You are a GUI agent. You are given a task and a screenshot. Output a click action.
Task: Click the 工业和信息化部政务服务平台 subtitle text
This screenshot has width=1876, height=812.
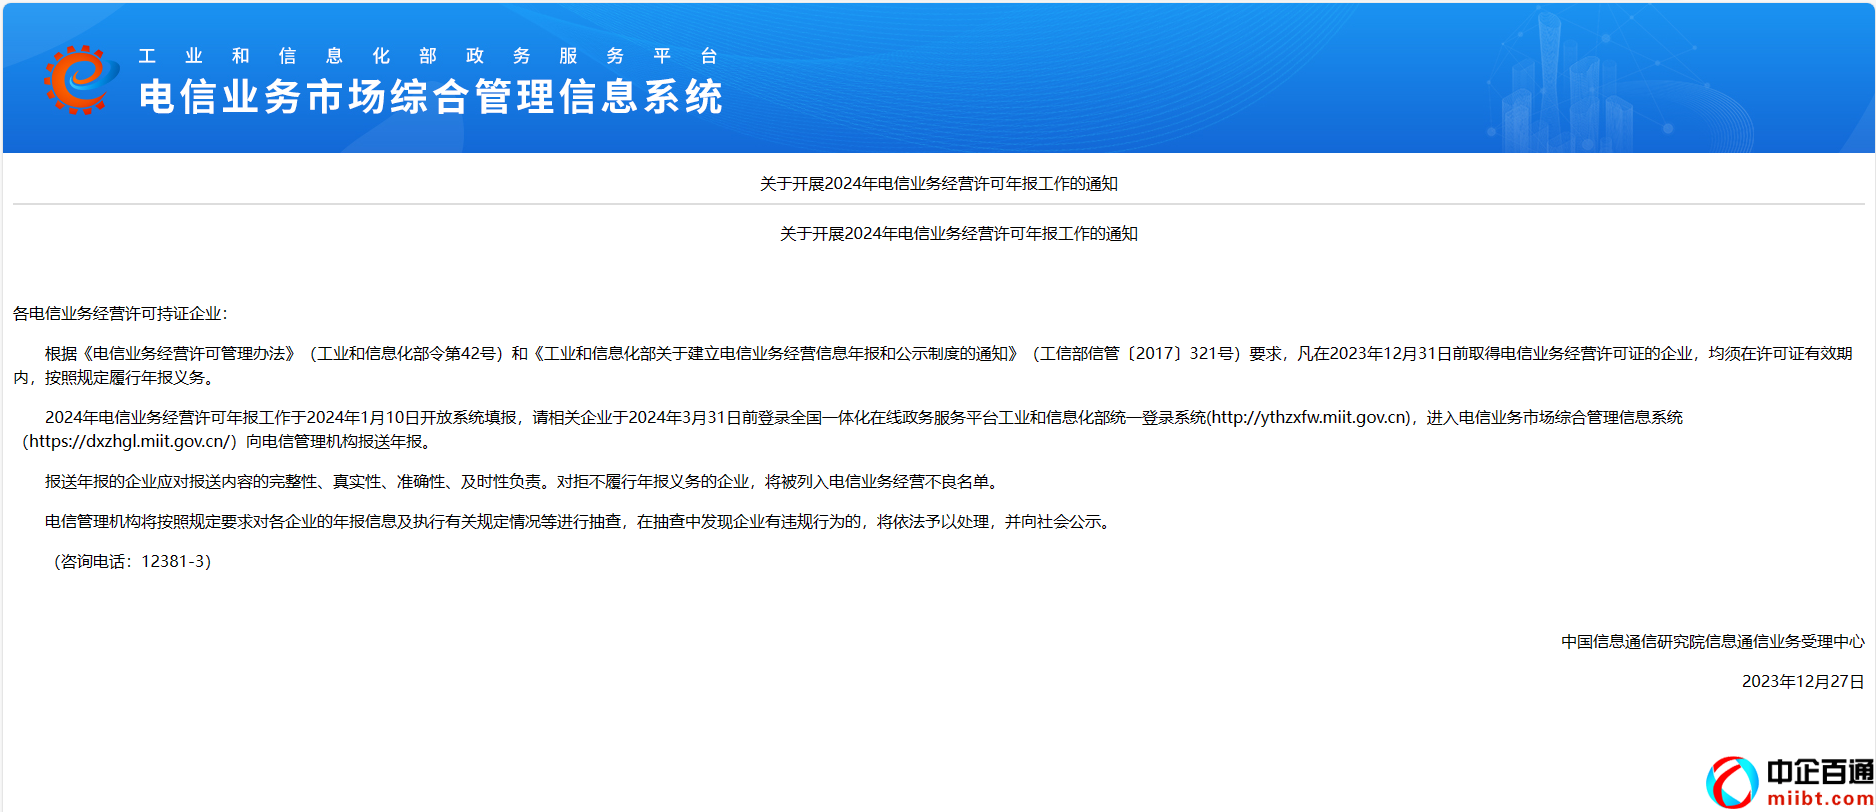point(428,56)
